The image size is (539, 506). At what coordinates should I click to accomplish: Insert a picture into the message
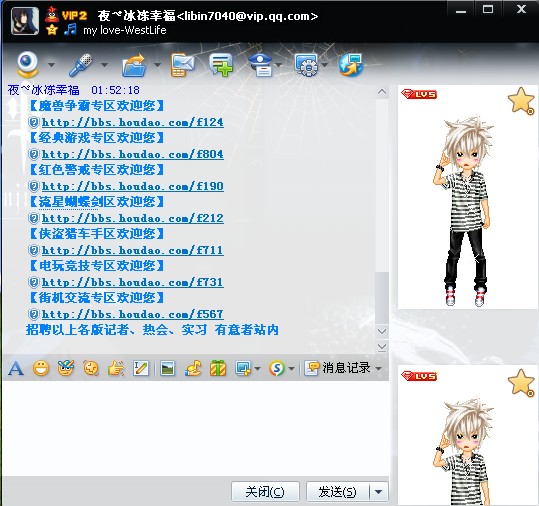click(x=167, y=368)
